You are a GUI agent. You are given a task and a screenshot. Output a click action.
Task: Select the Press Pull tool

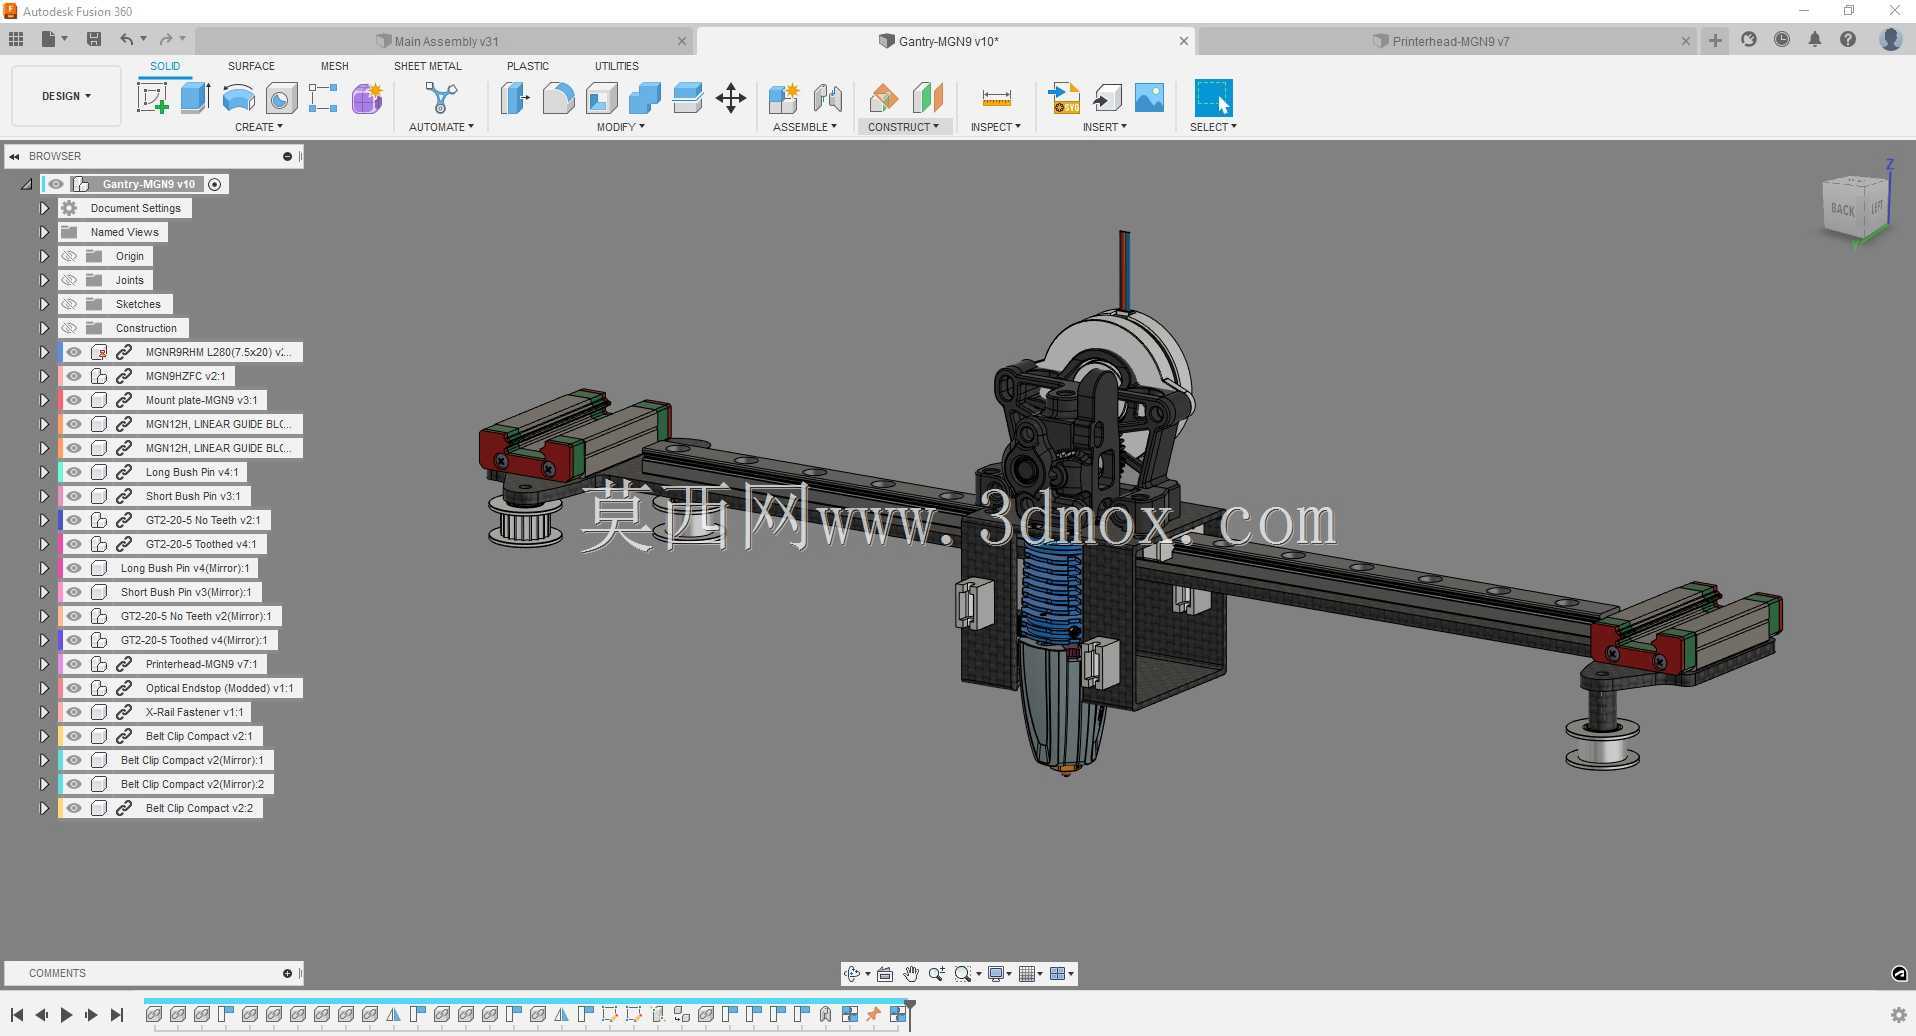tap(515, 98)
